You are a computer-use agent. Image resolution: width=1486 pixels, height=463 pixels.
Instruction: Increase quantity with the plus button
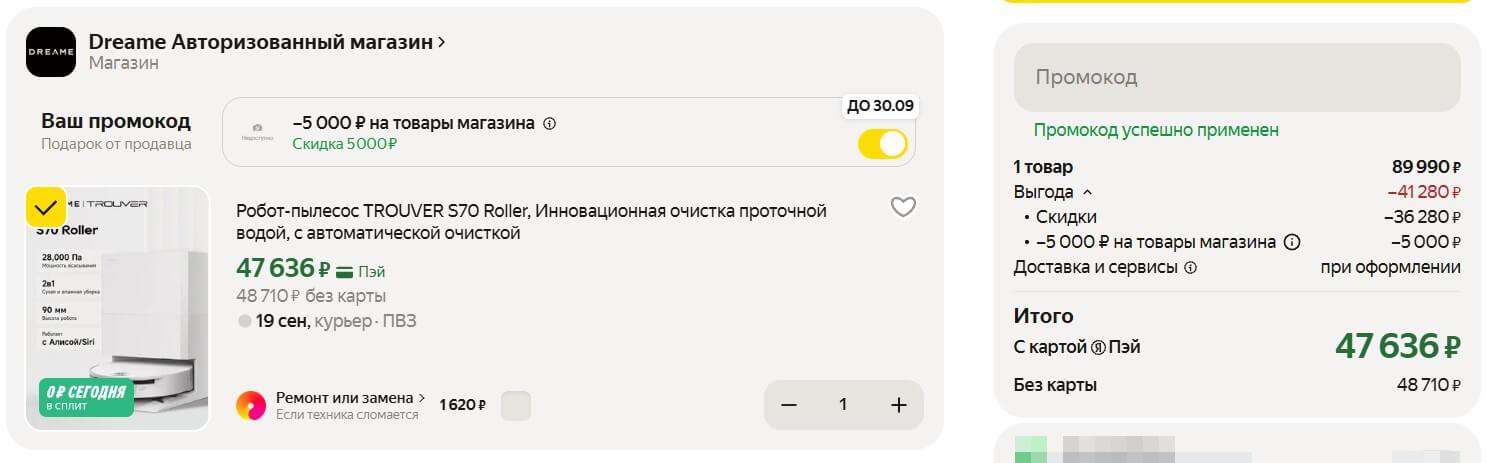[898, 405]
